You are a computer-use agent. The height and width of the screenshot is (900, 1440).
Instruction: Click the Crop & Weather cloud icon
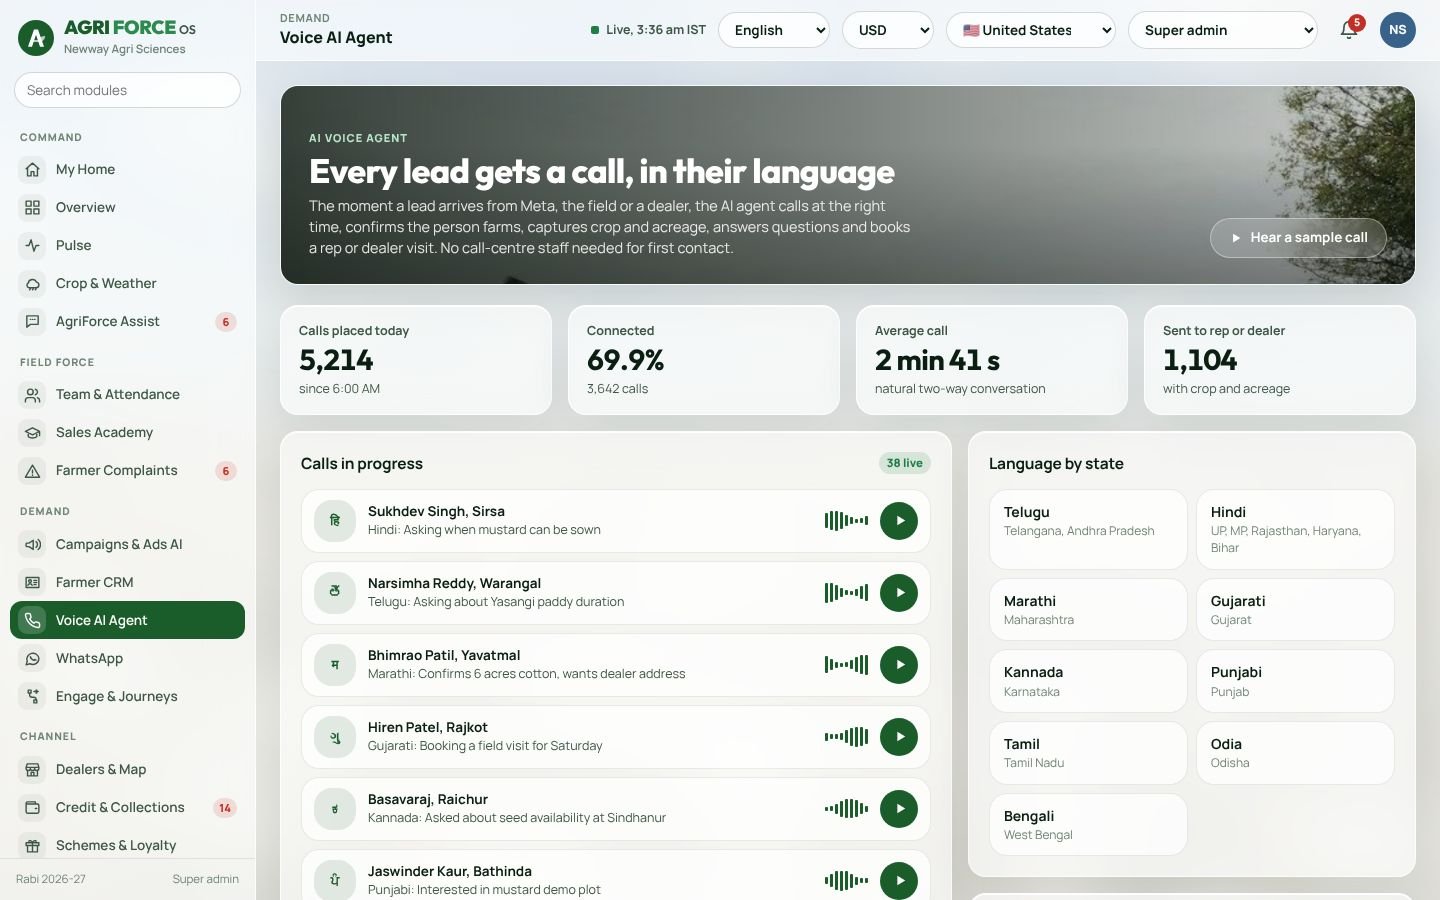33,284
